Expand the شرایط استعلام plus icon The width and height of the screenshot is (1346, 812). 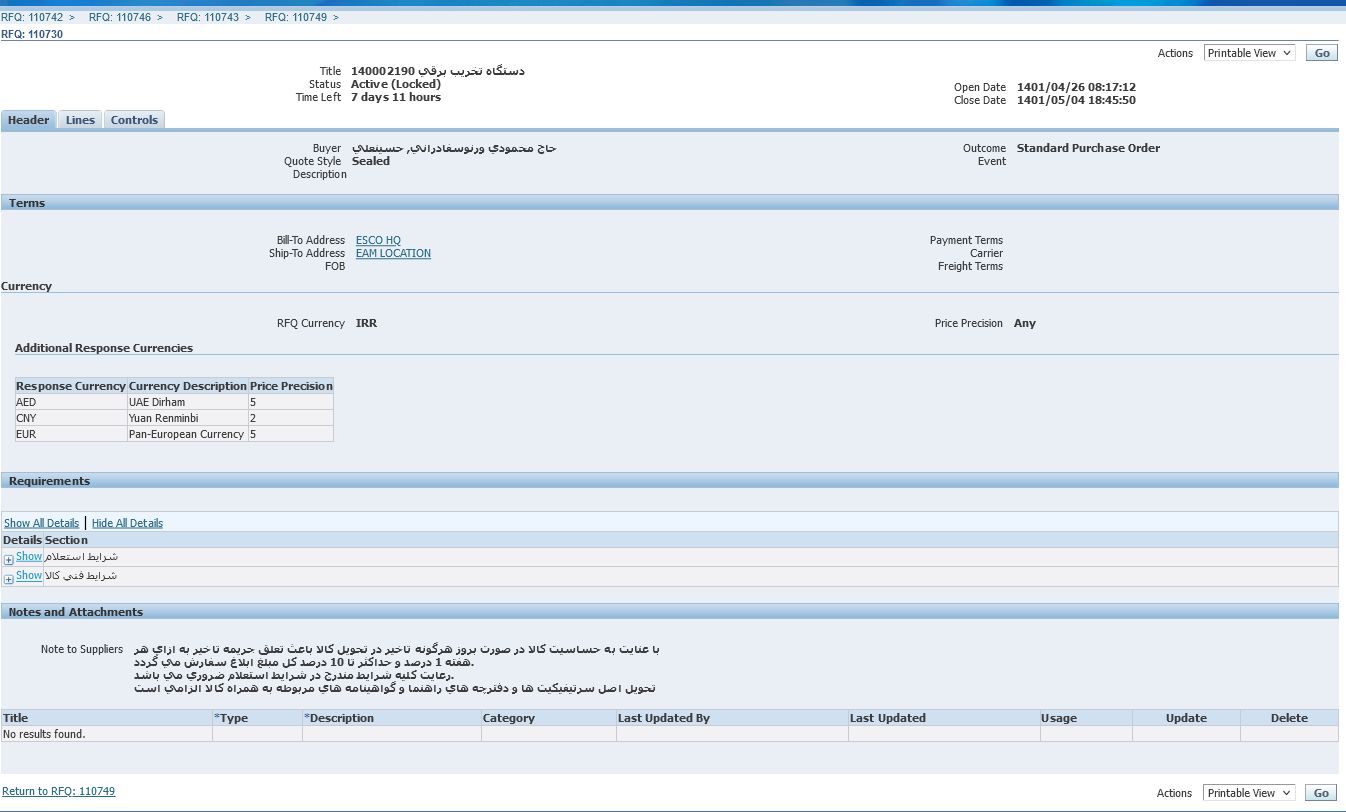click(9, 560)
